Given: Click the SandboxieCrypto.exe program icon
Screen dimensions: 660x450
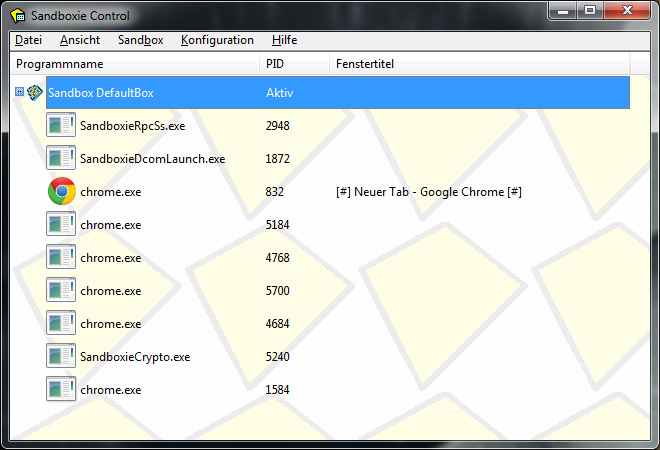Looking at the screenshot, I should click(61, 356).
